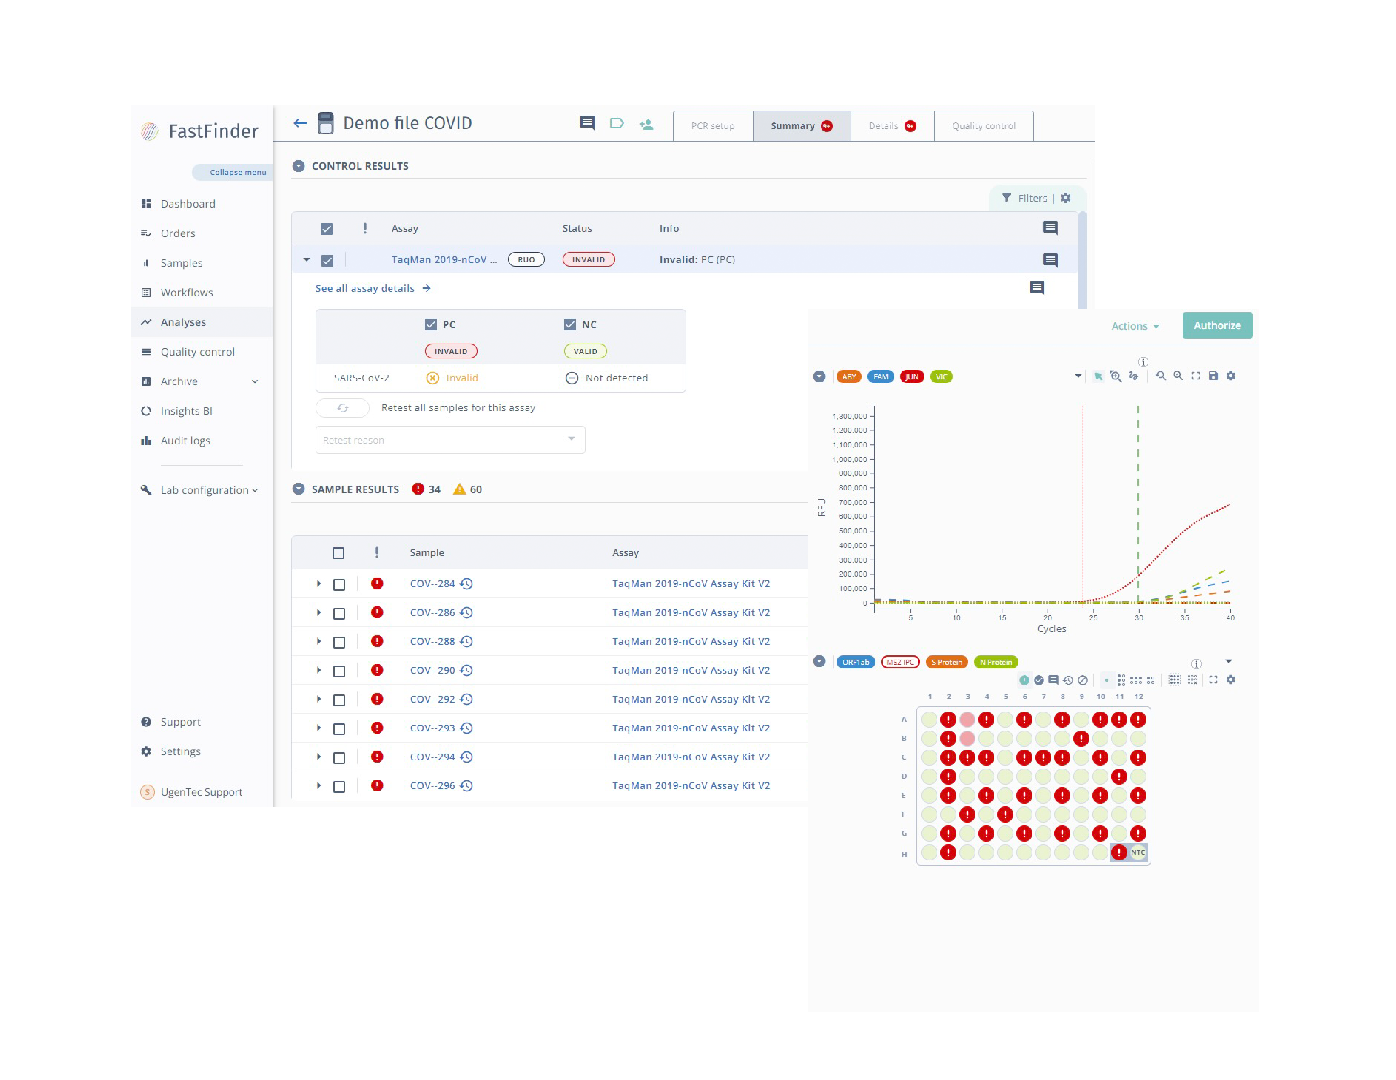Click the history icon in plate toolbar
This screenshot has width=1396, height=1080.
1068,680
